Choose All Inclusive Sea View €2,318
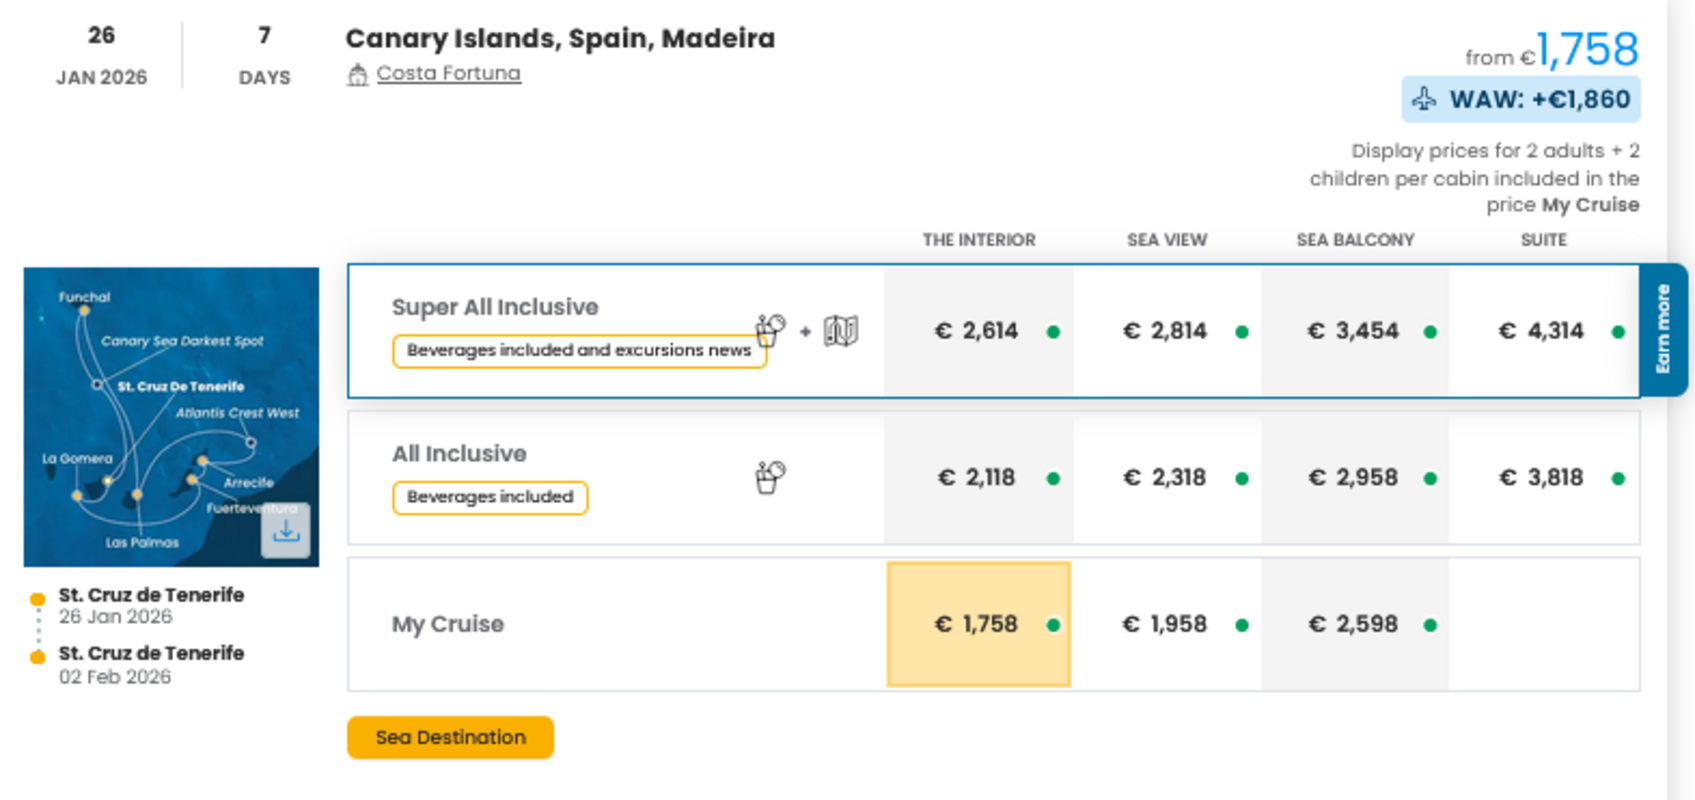The height and width of the screenshot is (800, 1695). pos(1167,478)
